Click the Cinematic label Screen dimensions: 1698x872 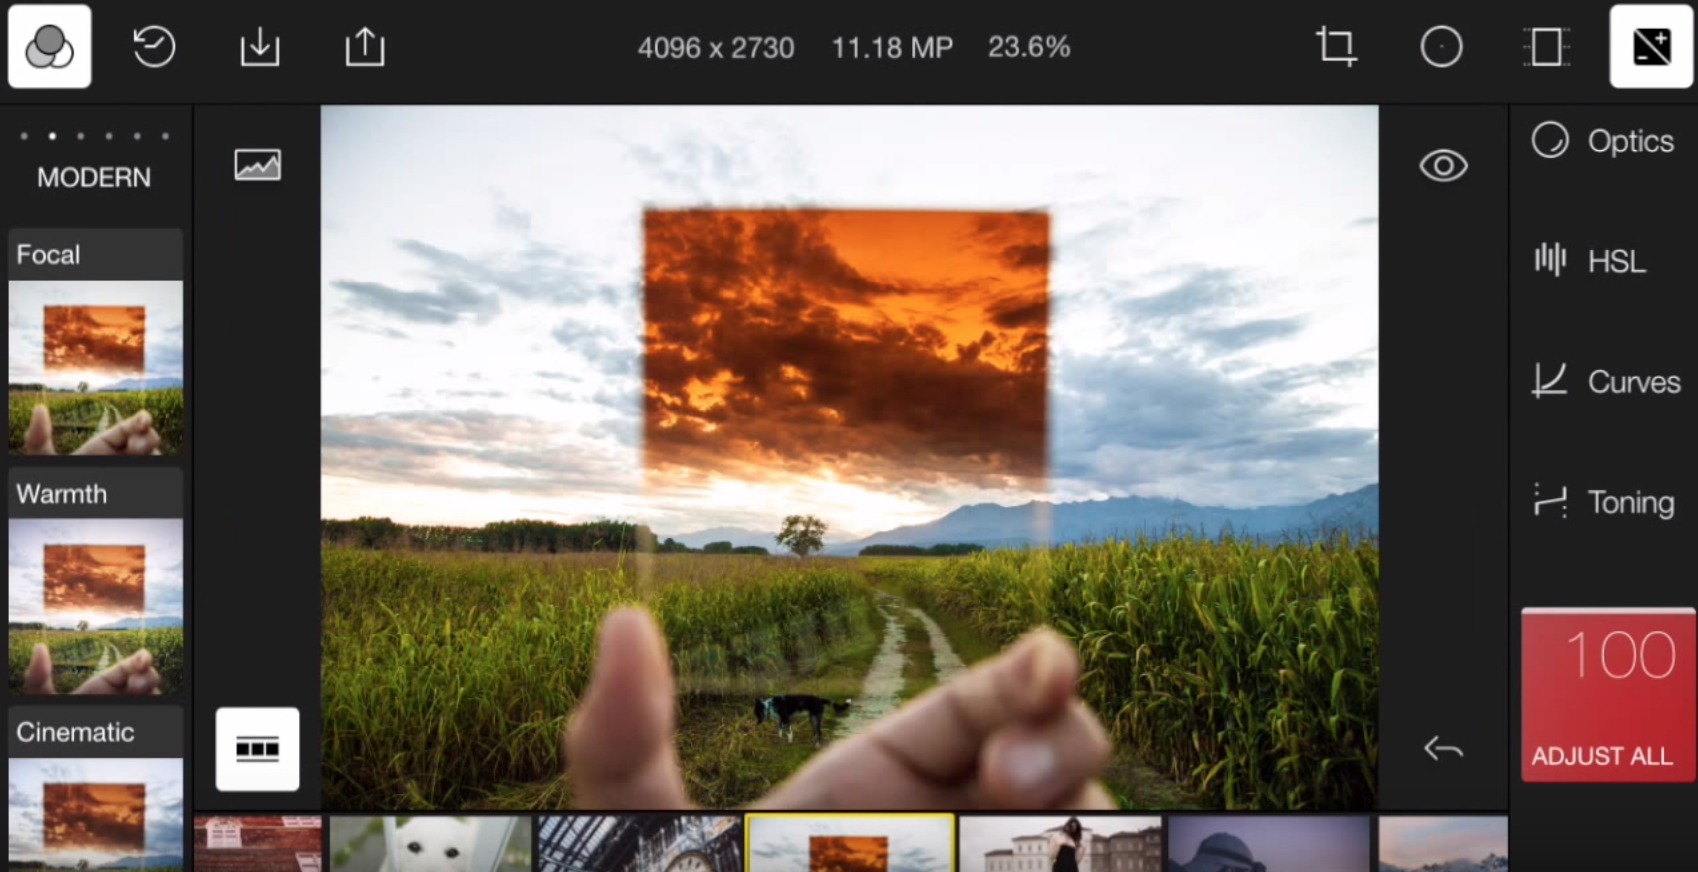pos(75,732)
